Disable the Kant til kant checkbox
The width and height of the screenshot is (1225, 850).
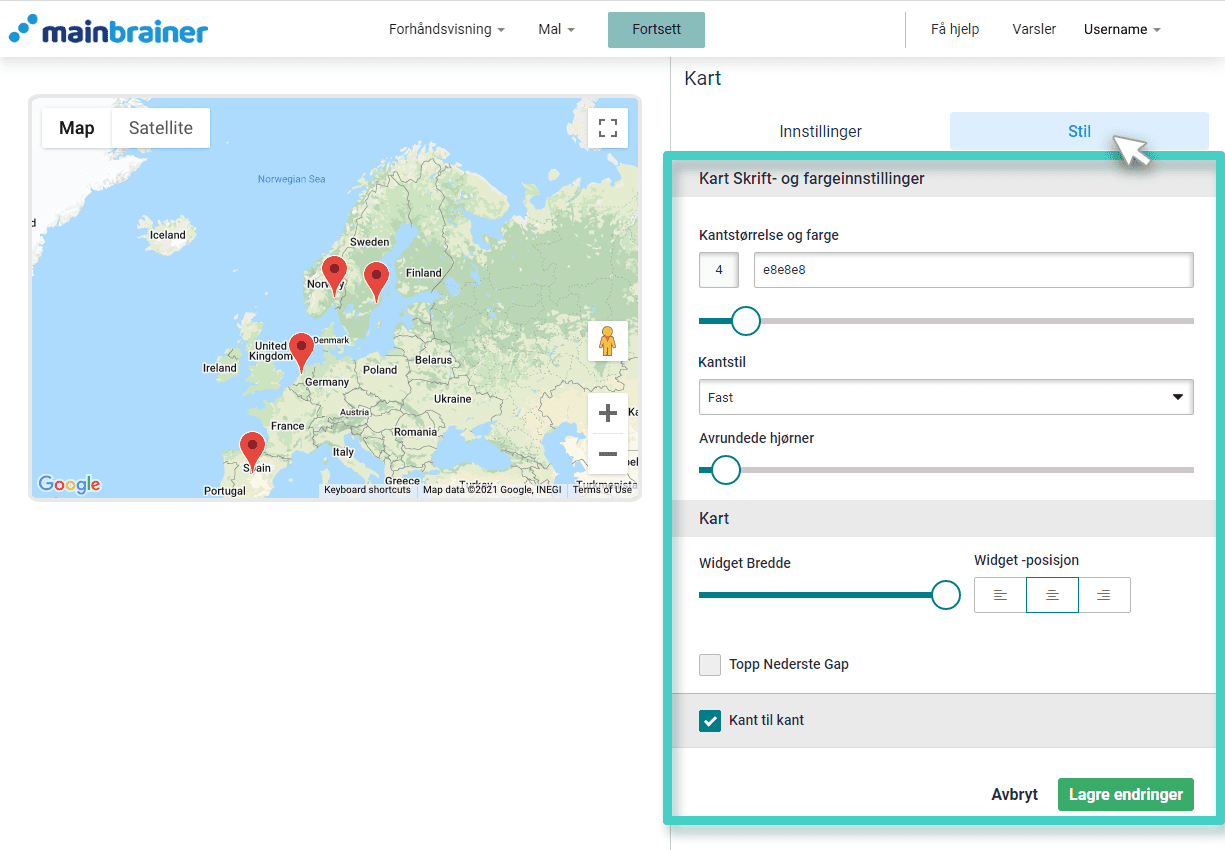(710, 720)
